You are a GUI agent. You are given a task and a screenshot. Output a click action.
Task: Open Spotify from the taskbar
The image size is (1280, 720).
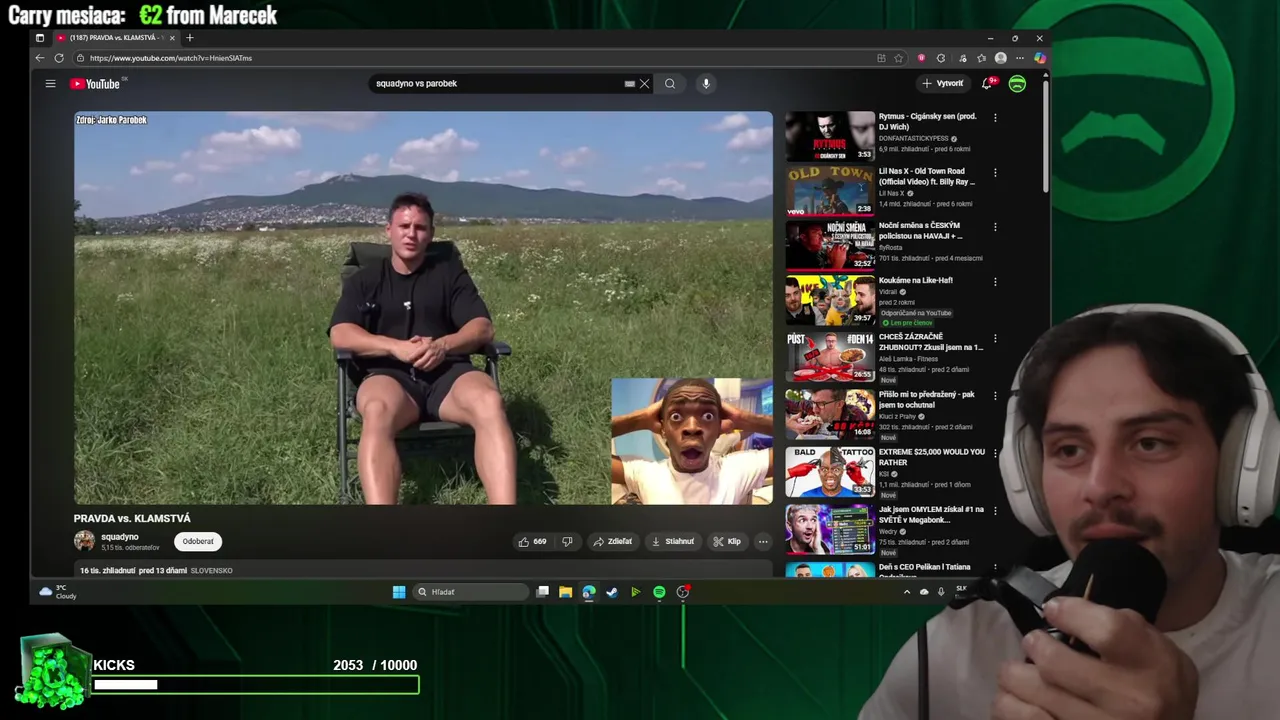pyautogui.click(x=659, y=592)
